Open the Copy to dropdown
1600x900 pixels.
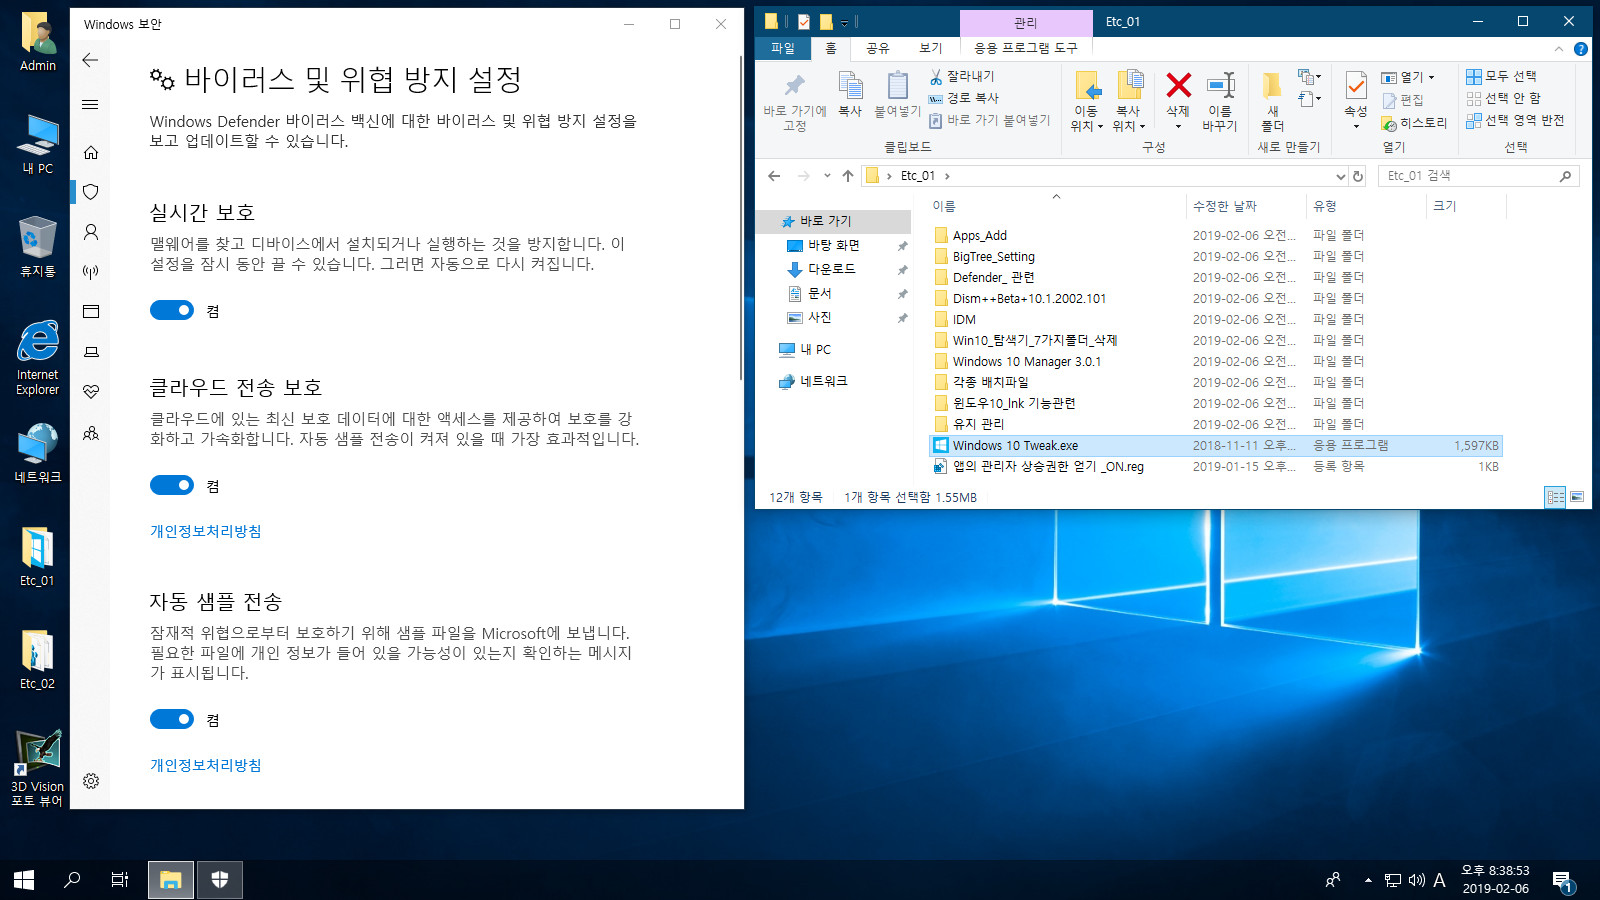(x=1129, y=118)
